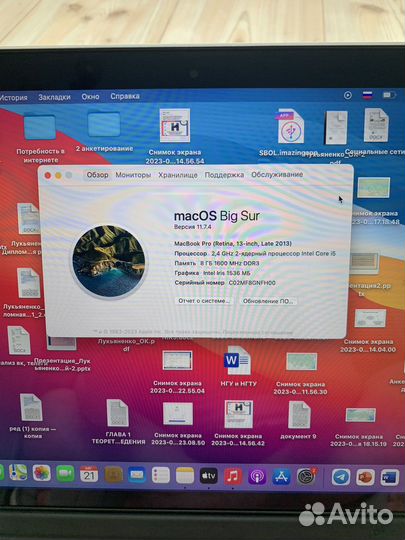The height and width of the screenshot is (540, 405).
Task: Select screenshot thumbnail '2023-0...22.55.04'
Action: (x=177, y=360)
